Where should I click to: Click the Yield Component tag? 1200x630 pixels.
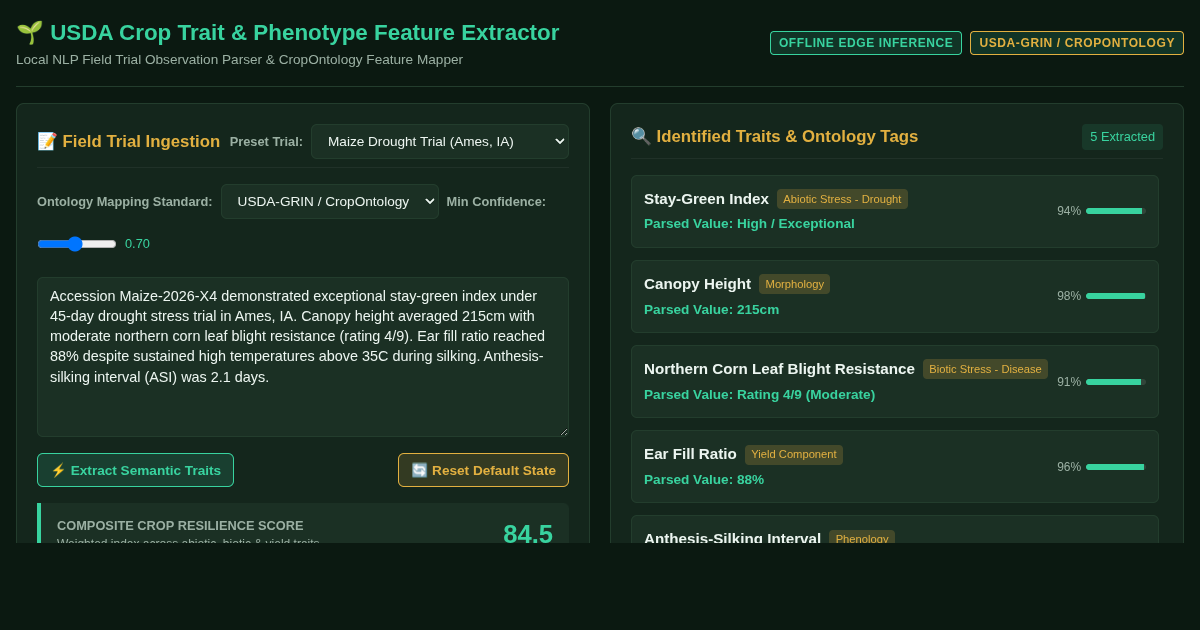(x=793, y=454)
